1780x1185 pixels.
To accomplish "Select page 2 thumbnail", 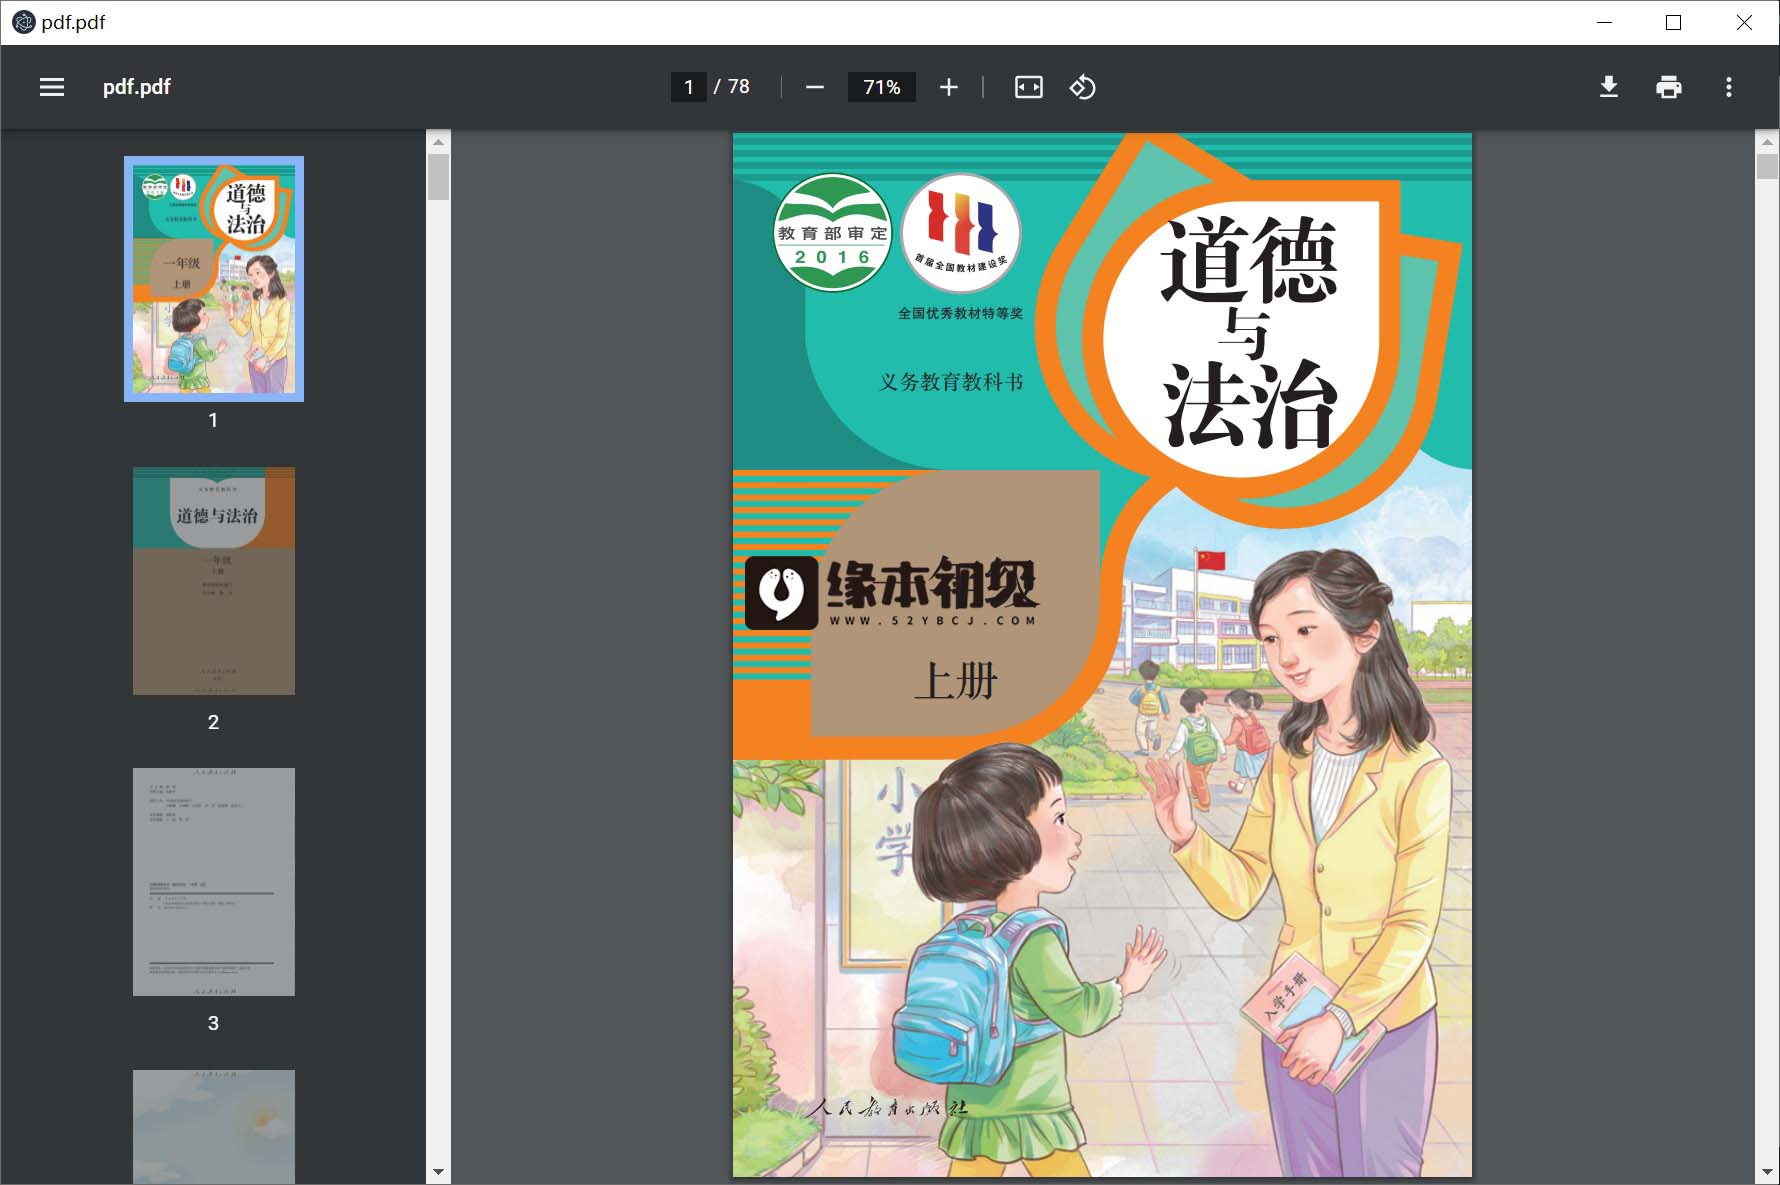I will pos(214,581).
